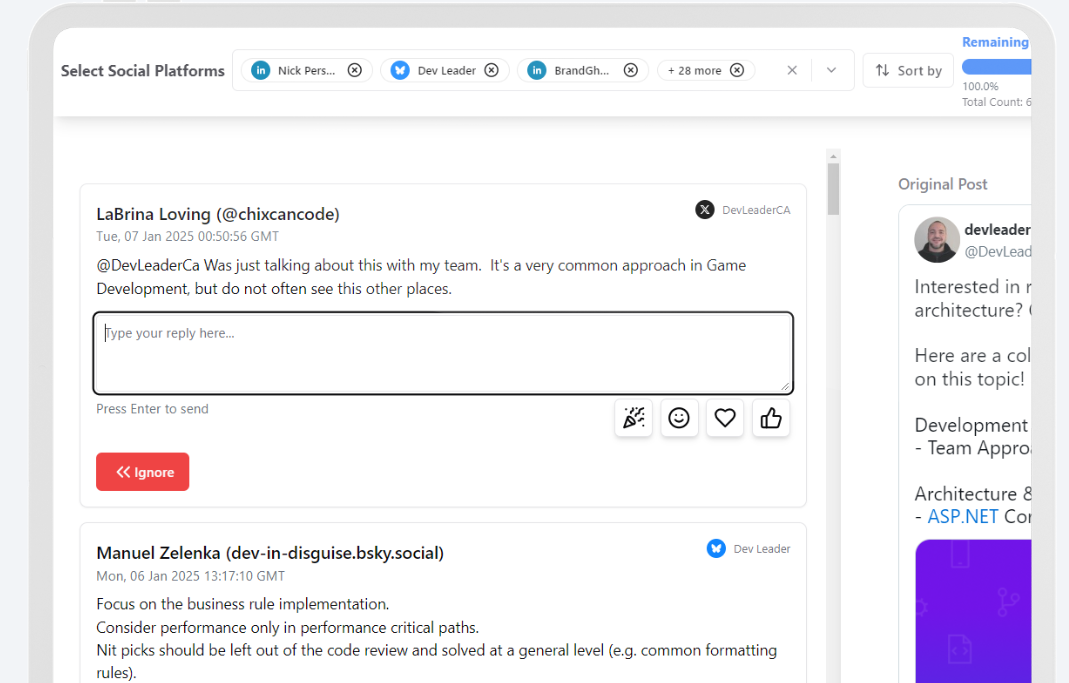1069x683 pixels.
Task: Remove the BrandGh... platform chip
Action: 631,70
